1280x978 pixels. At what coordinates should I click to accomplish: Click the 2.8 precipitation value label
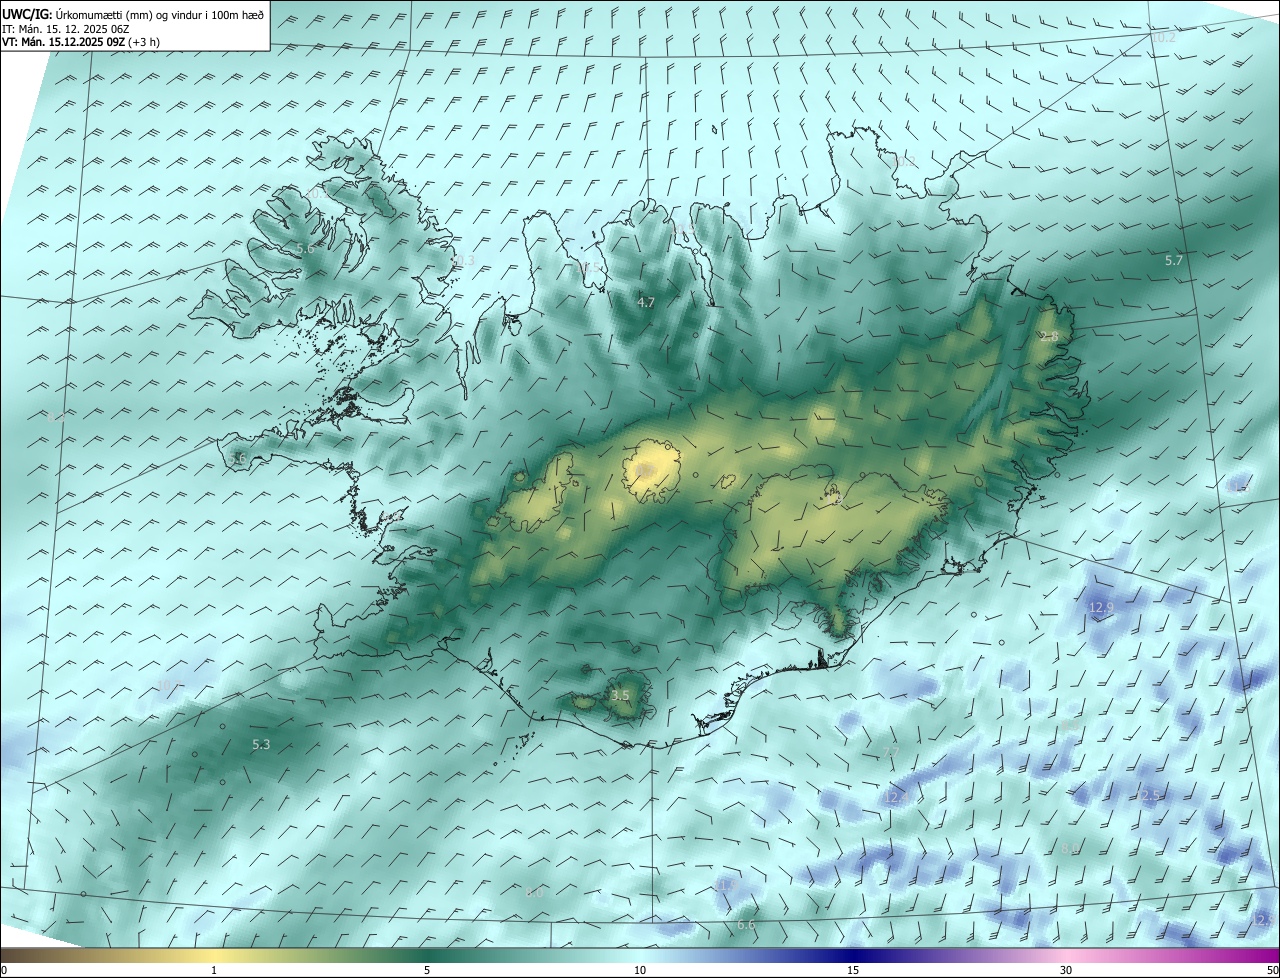click(1049, 337)
